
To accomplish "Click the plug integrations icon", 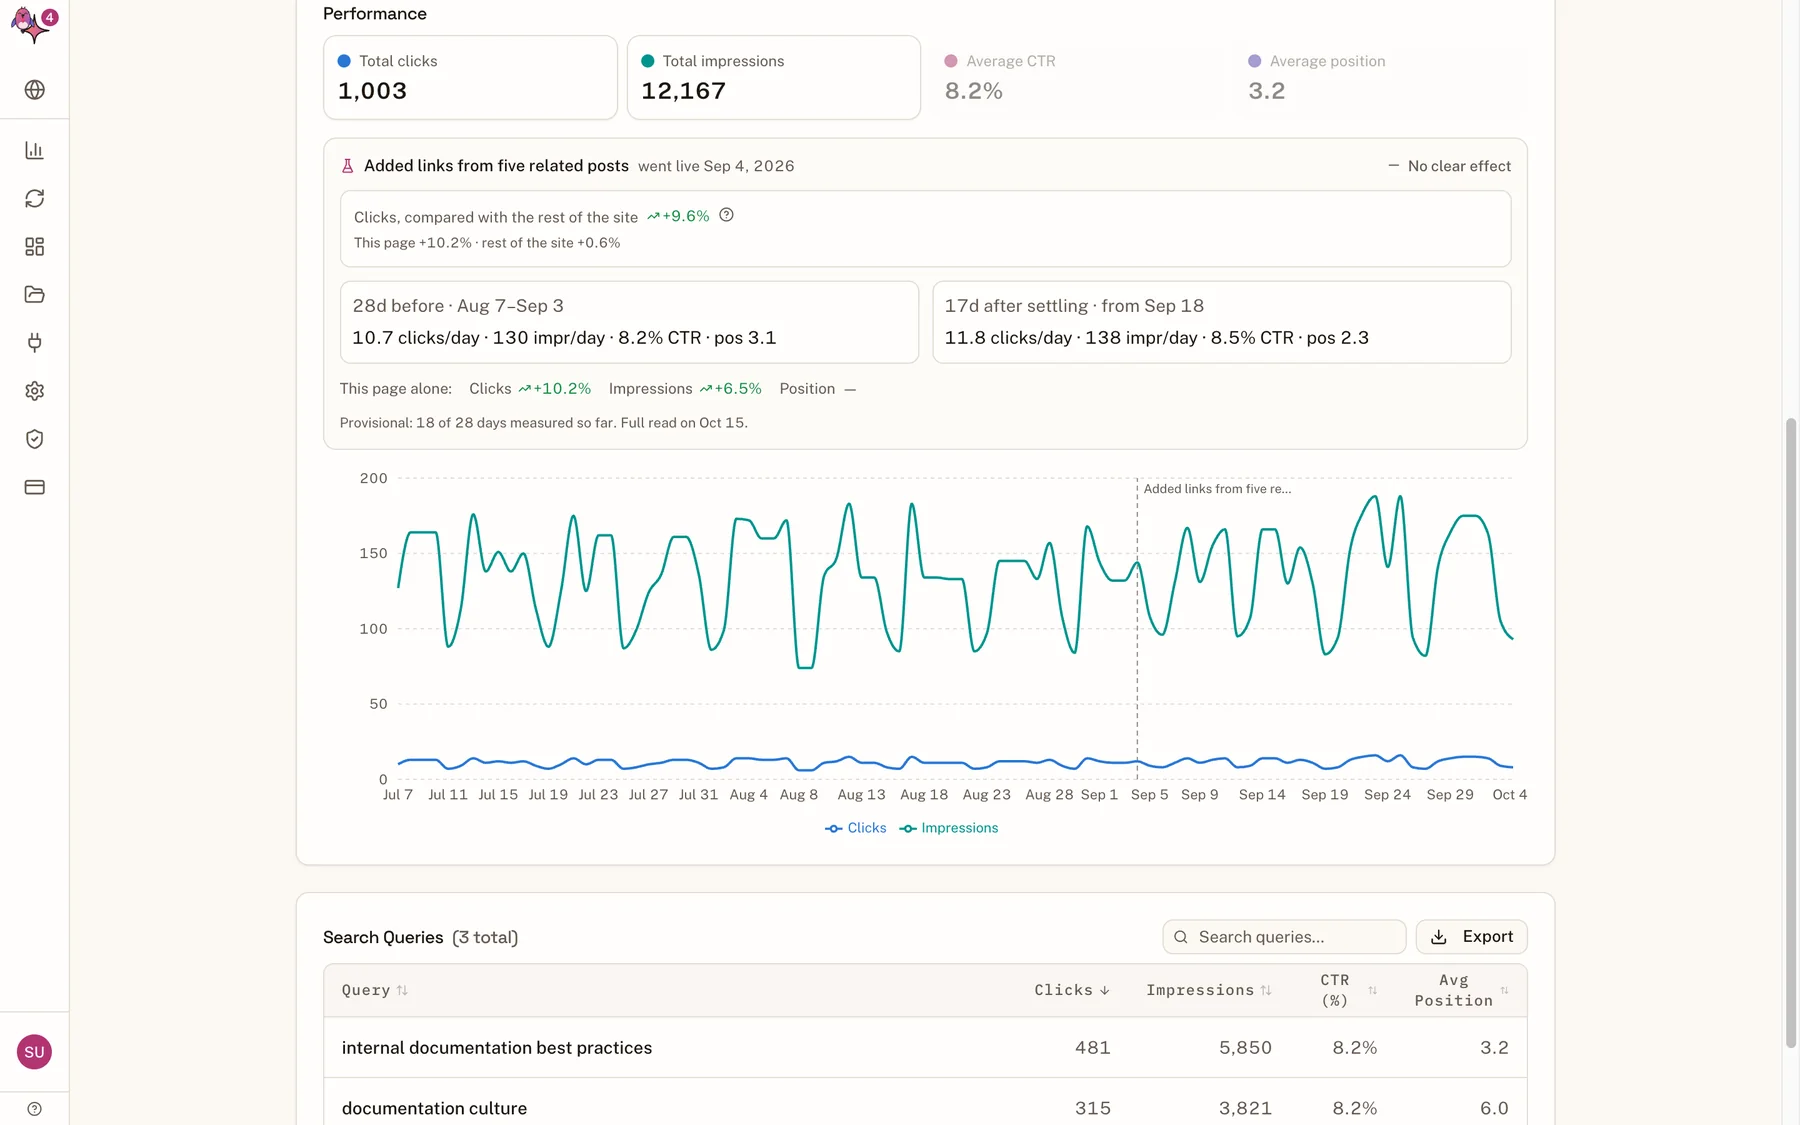I will pos(35,343).
